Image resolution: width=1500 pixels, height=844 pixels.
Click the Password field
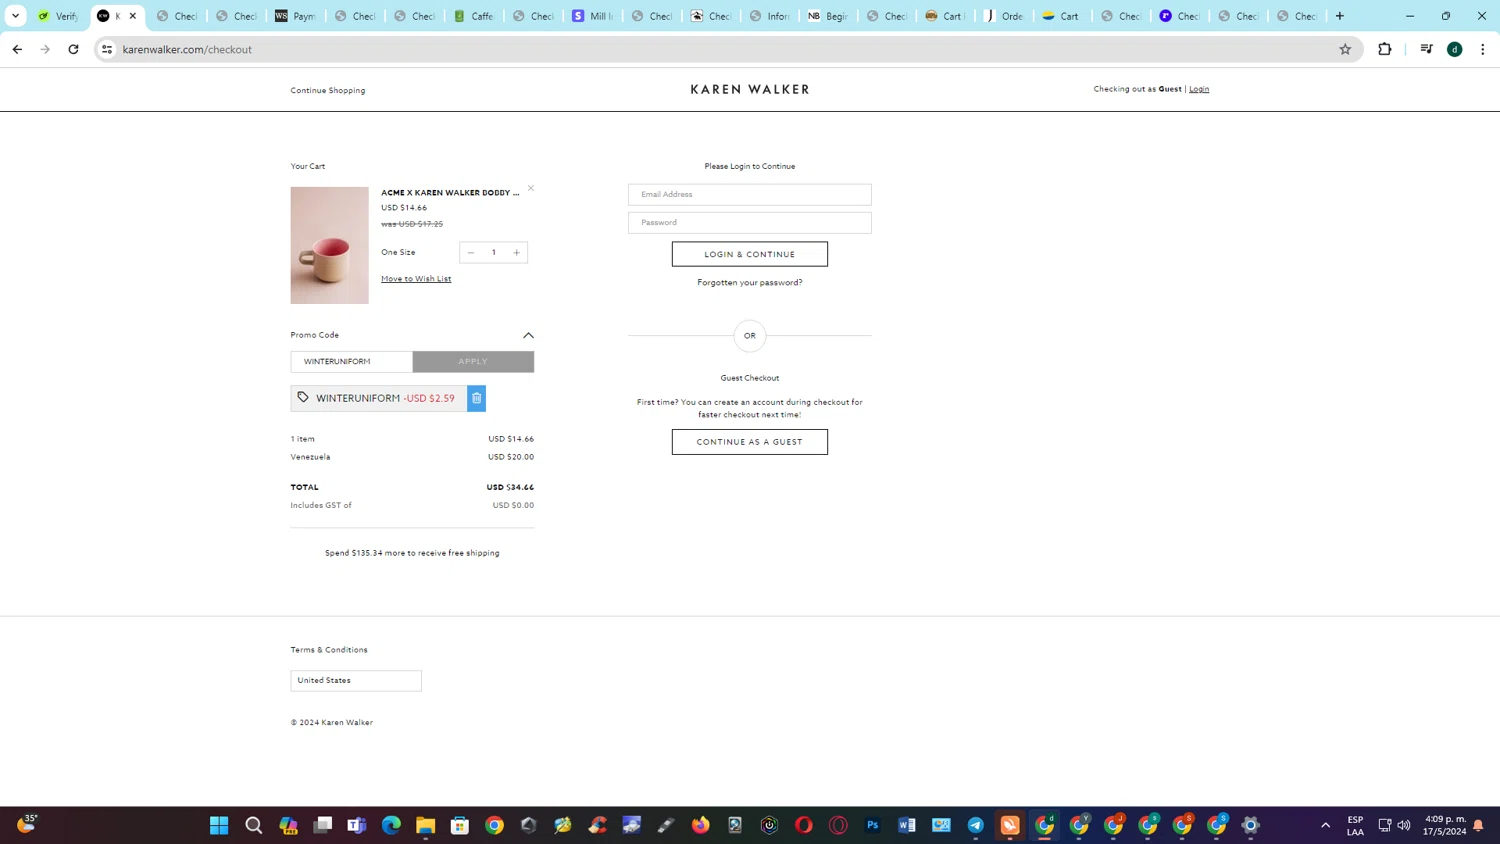coord(750,222)
